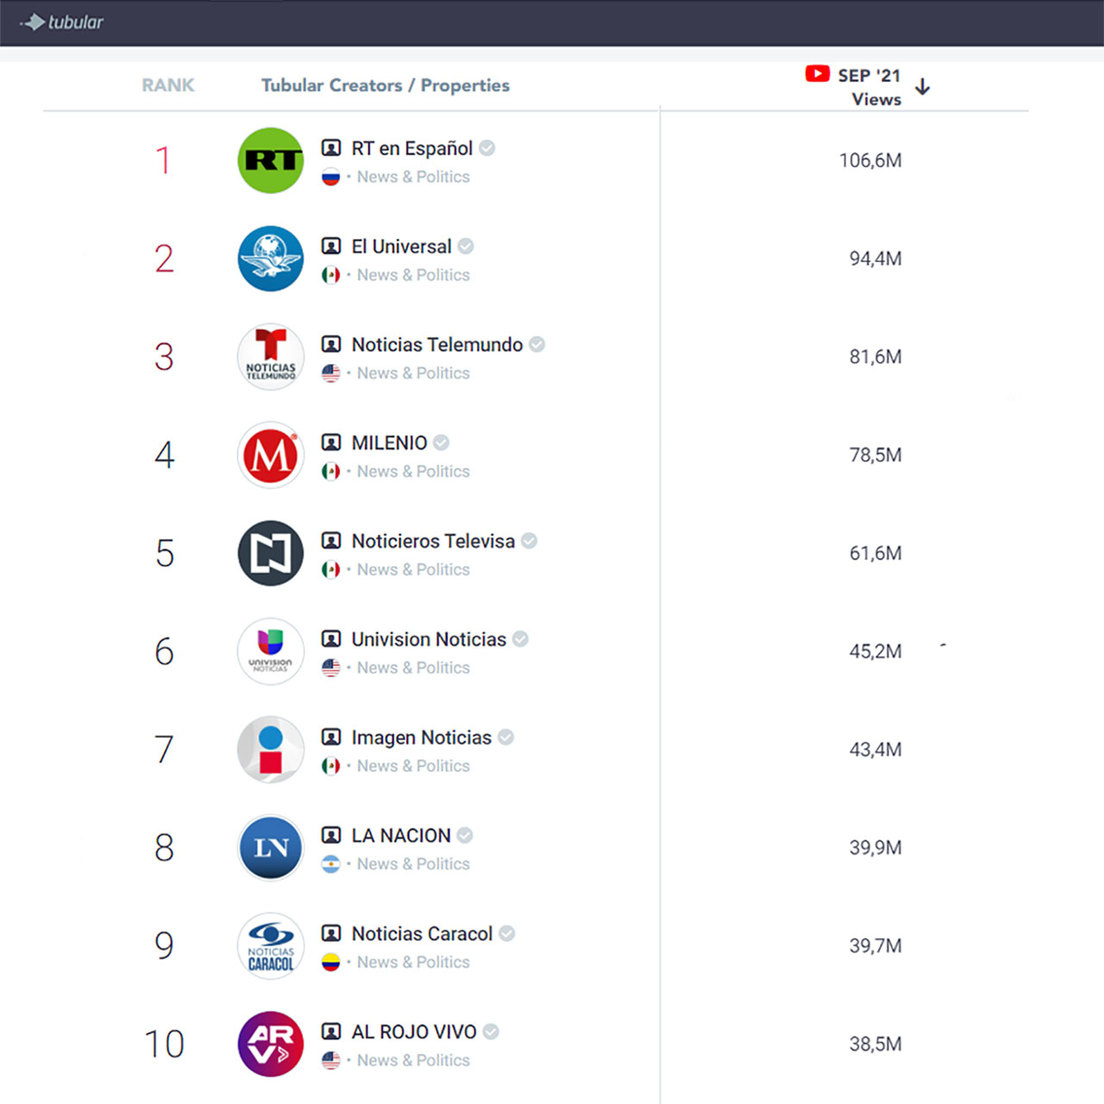Open the RT en Español channel link

412,148
